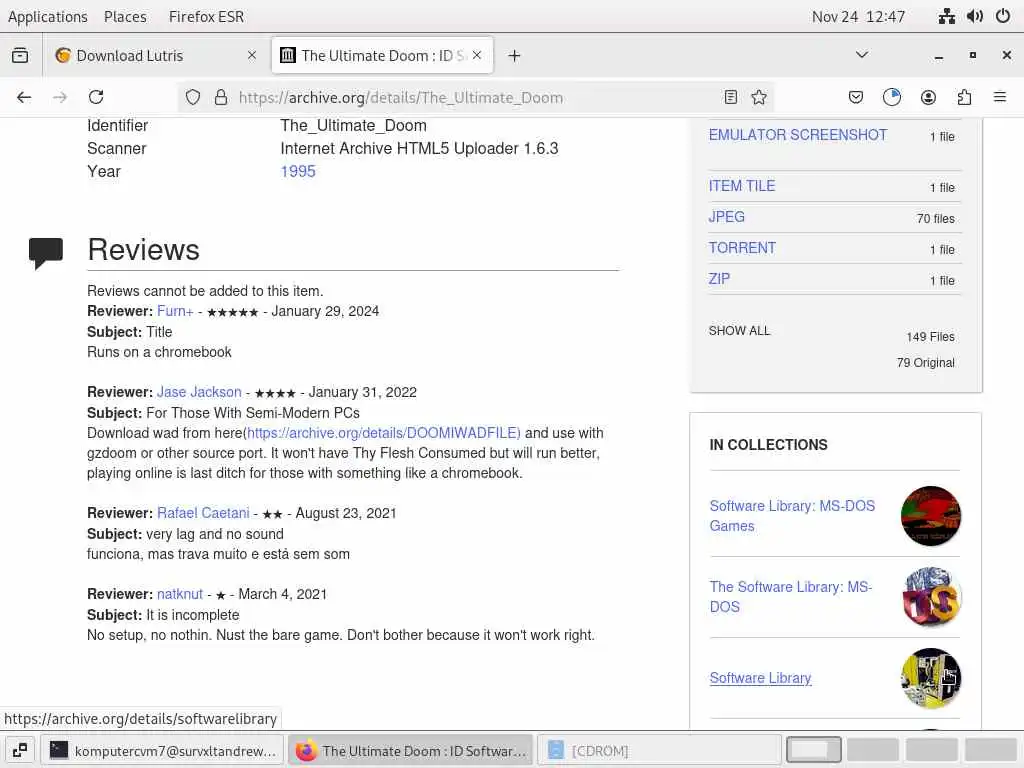
Task: Open EMULATOR SCREENSHOT download option
Action: click(797, 135)
